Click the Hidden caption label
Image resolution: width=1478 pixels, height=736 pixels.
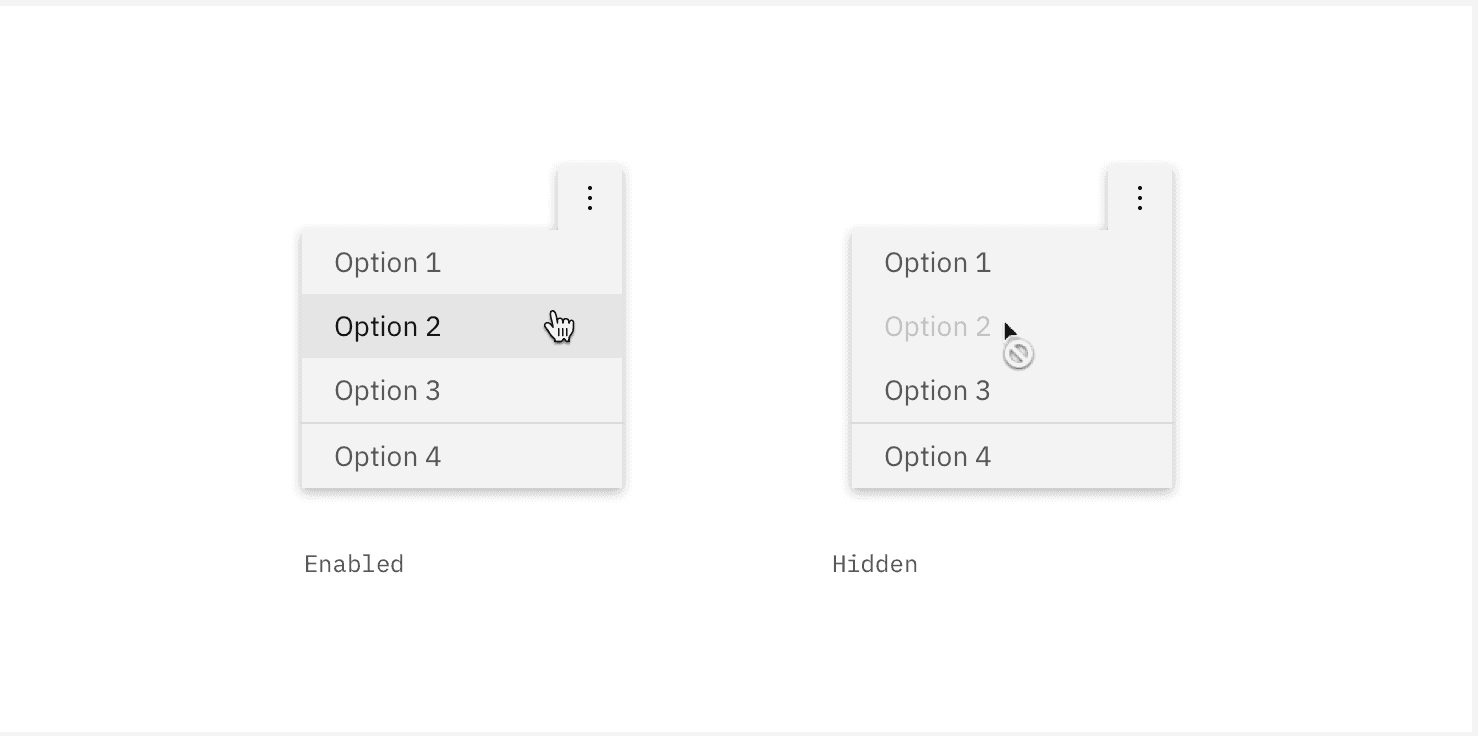tap(875, 564)
